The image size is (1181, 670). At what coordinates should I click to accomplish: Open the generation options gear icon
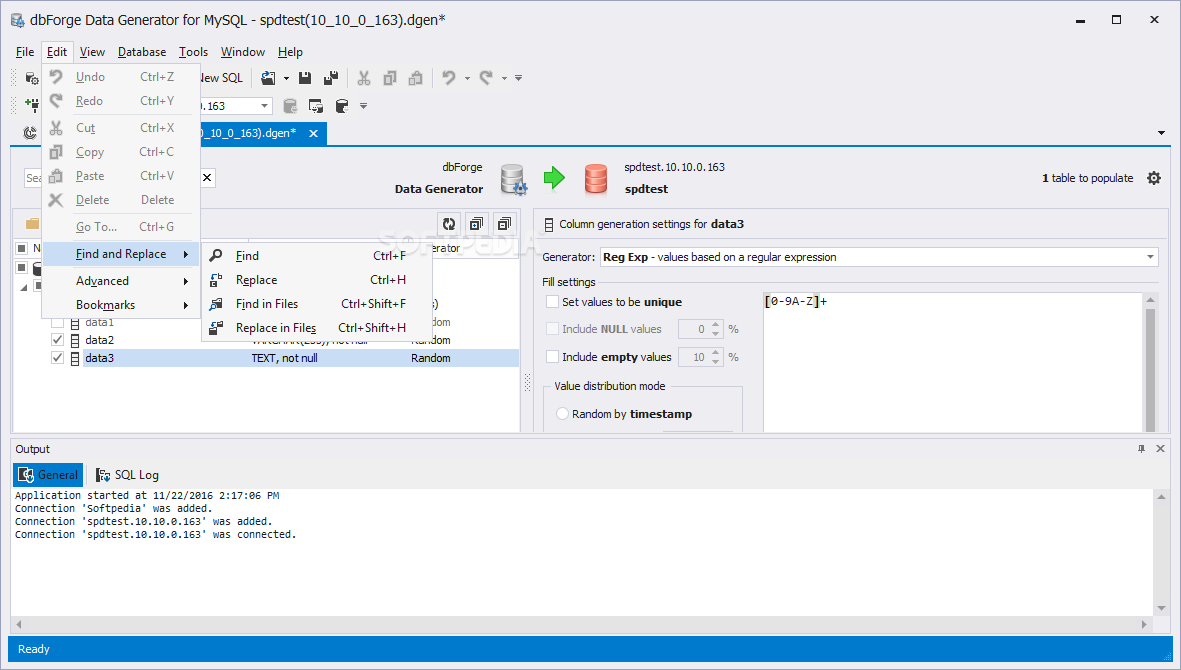(1154, 178)
